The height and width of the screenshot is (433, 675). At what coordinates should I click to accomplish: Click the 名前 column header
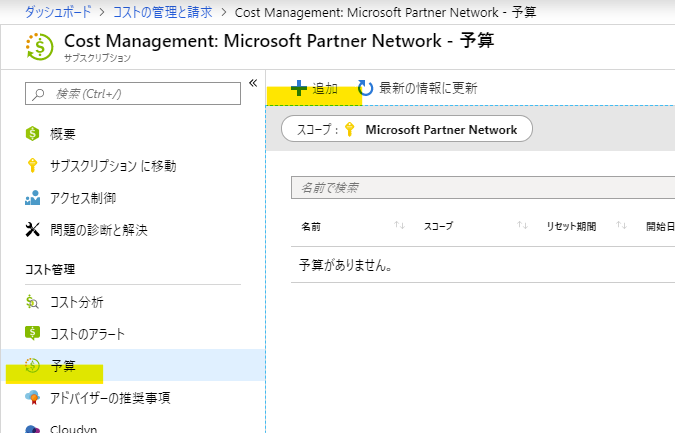coord(311,226)
